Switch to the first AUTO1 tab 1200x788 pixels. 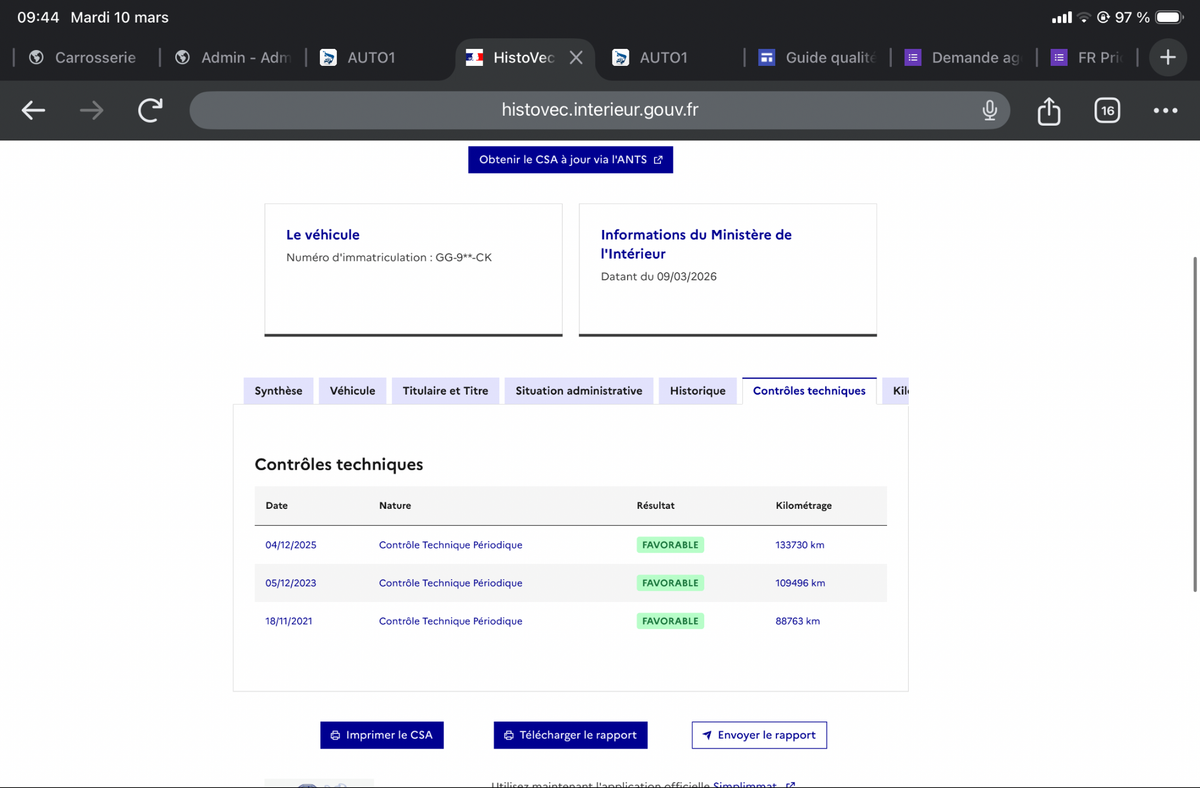pos(358,58)
